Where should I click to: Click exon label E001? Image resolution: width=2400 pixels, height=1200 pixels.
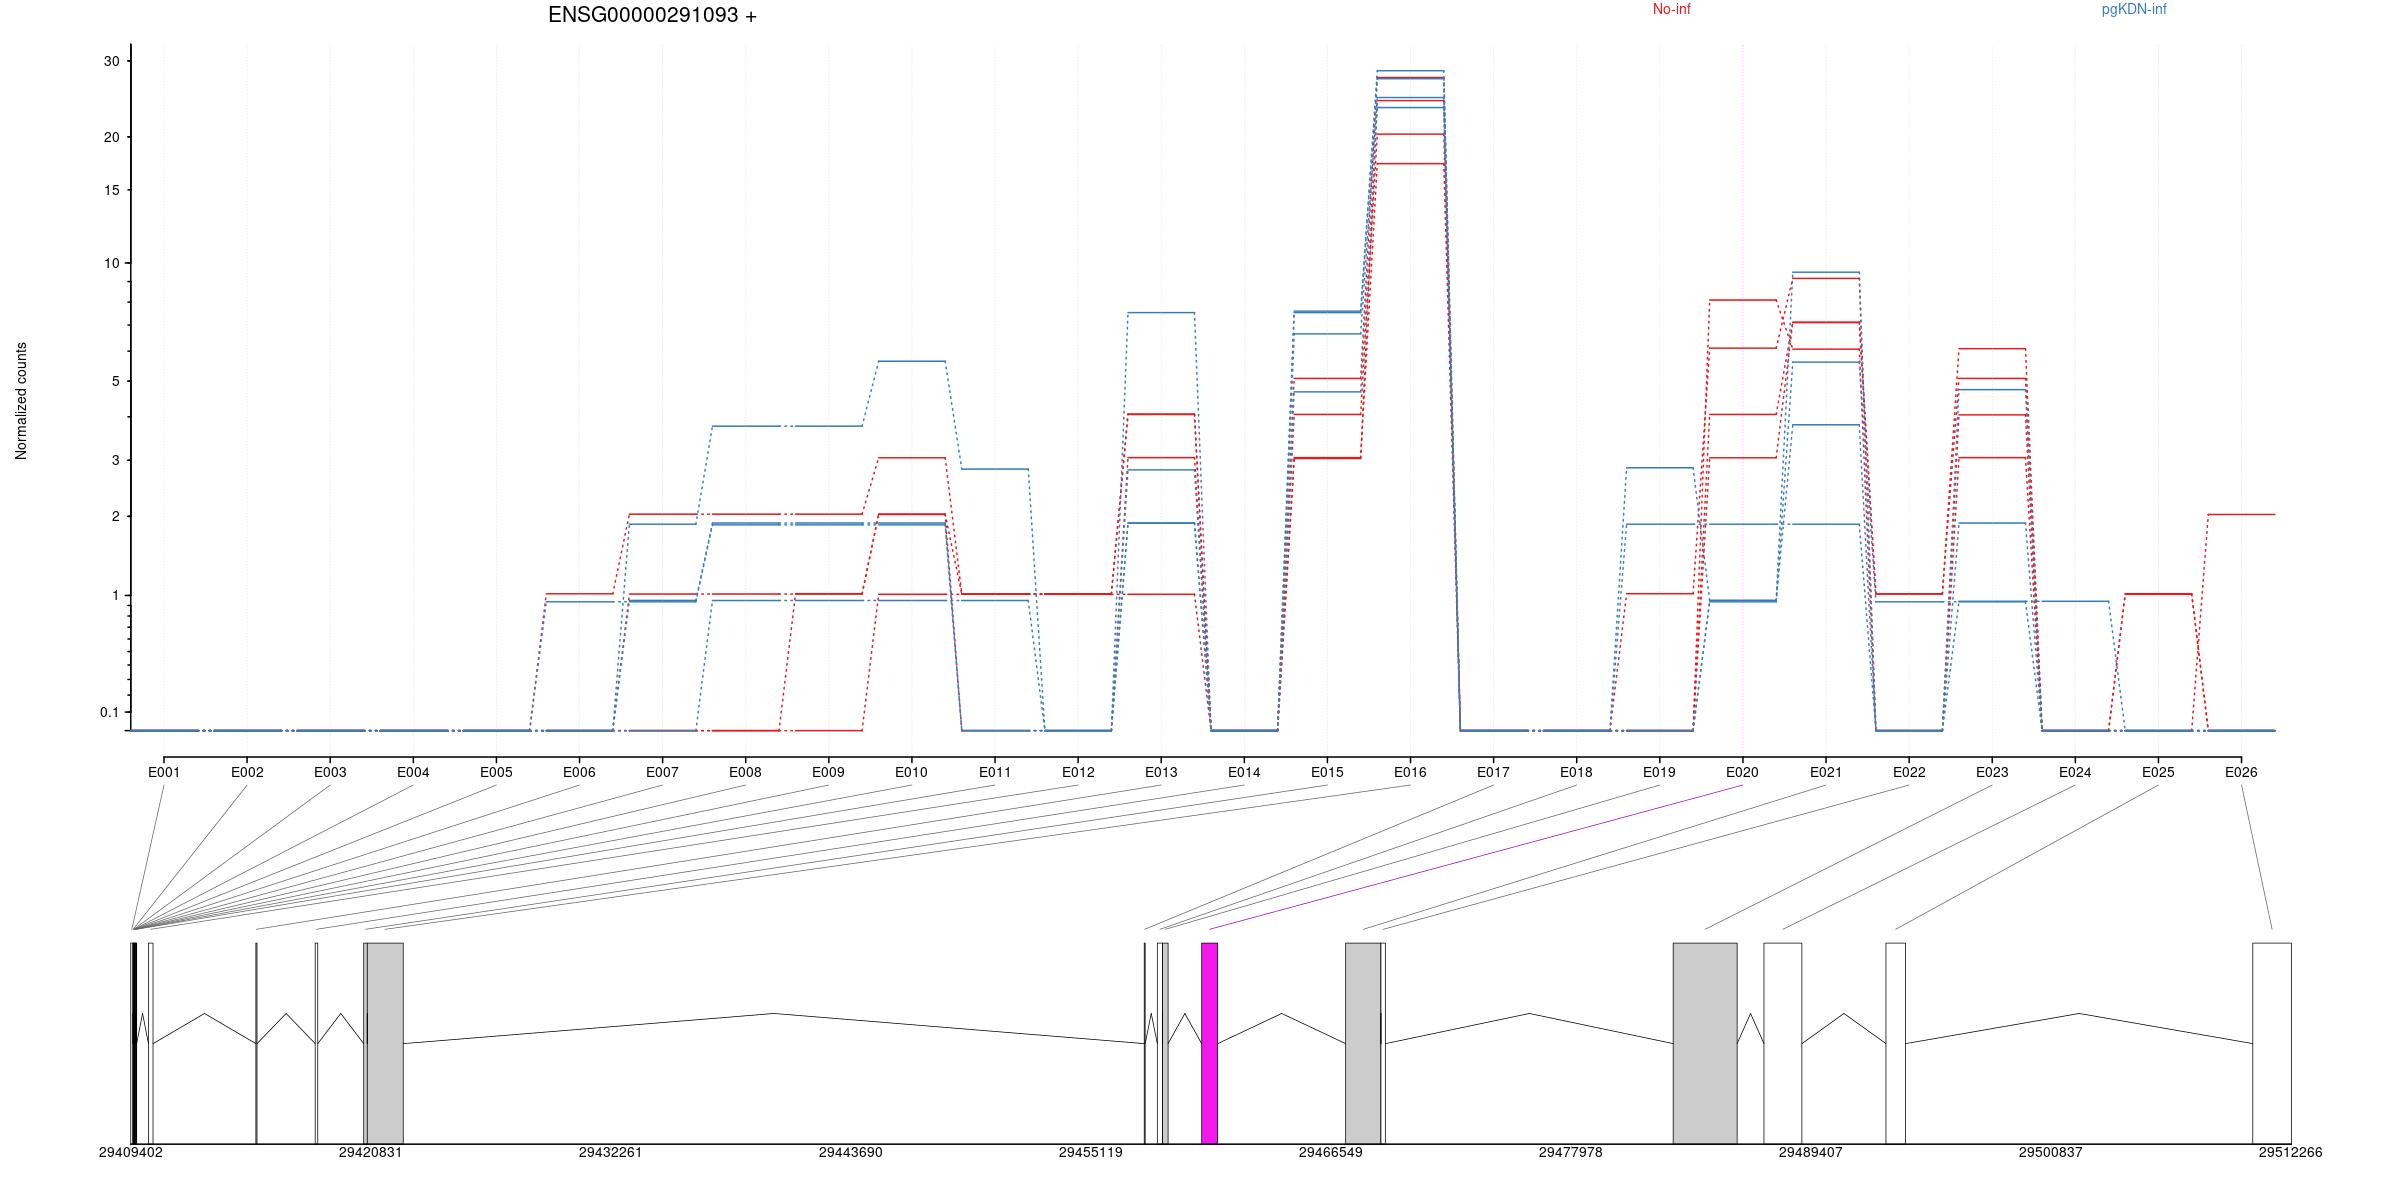164,772
